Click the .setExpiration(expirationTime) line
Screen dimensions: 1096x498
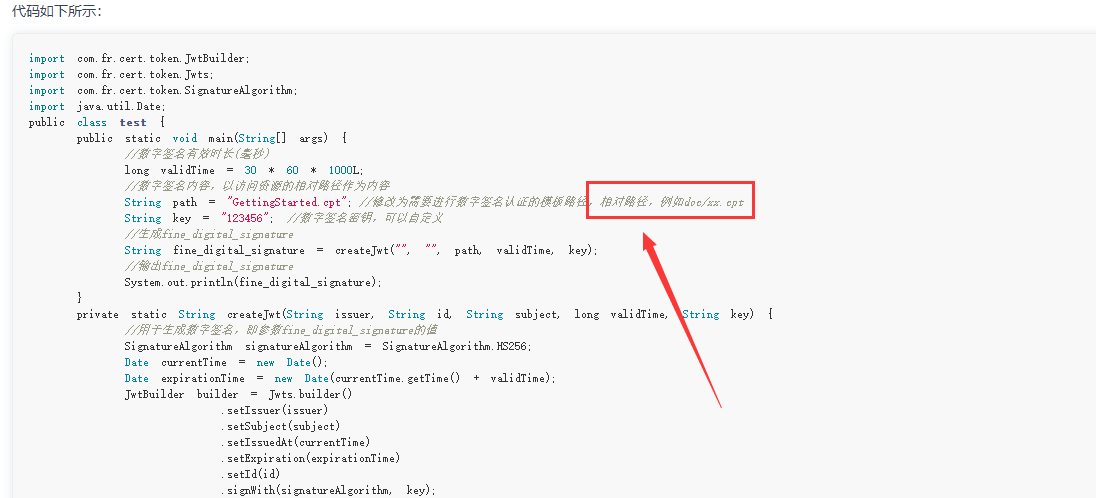(310, 458)
